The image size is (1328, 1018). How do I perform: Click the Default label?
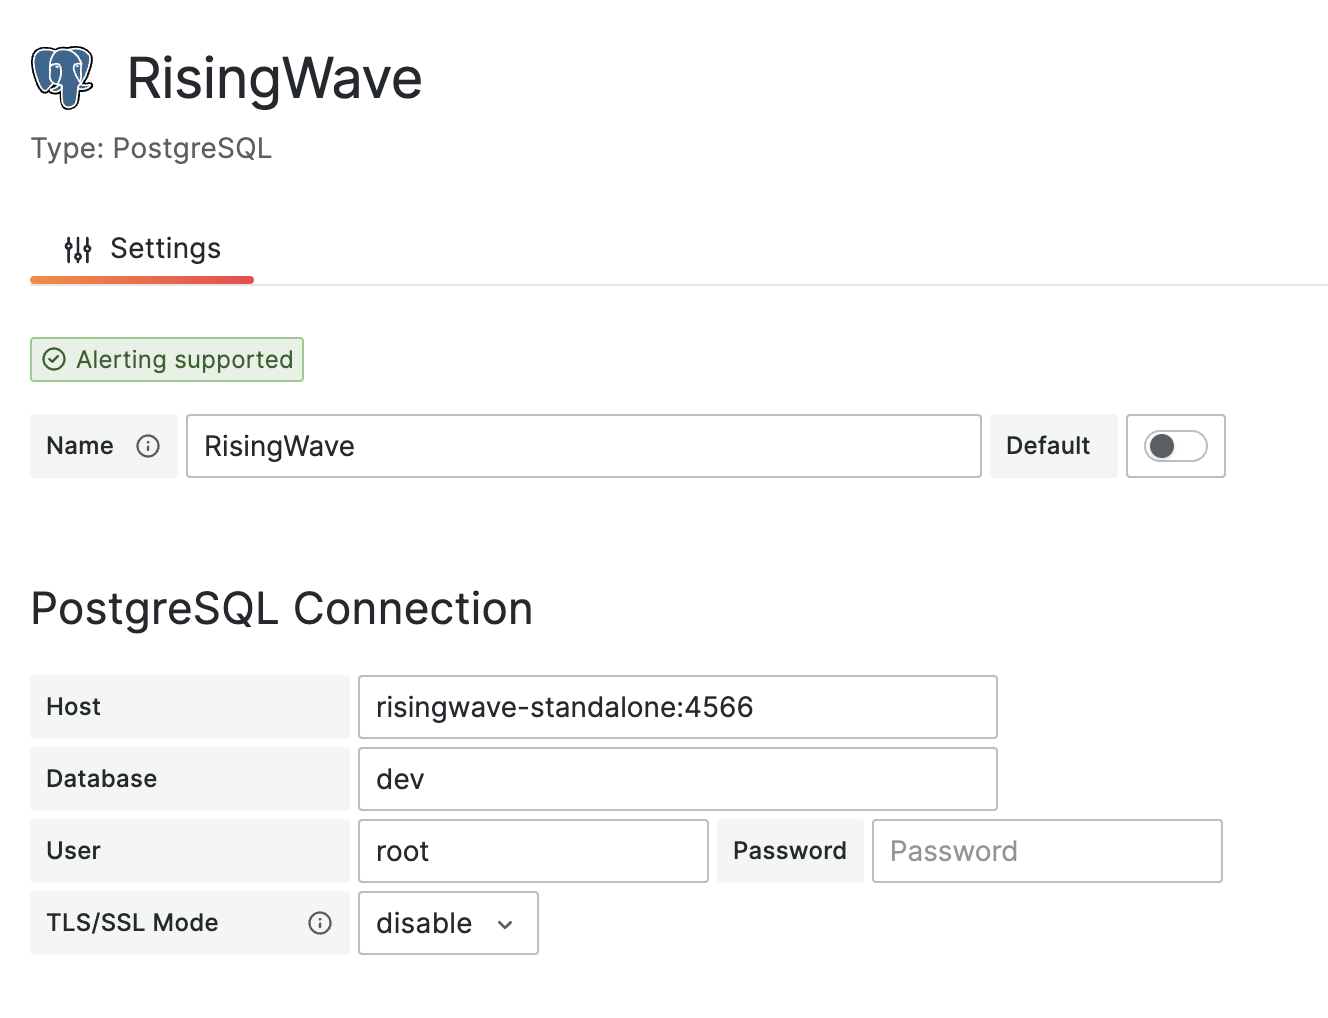tap(1048, 446)
